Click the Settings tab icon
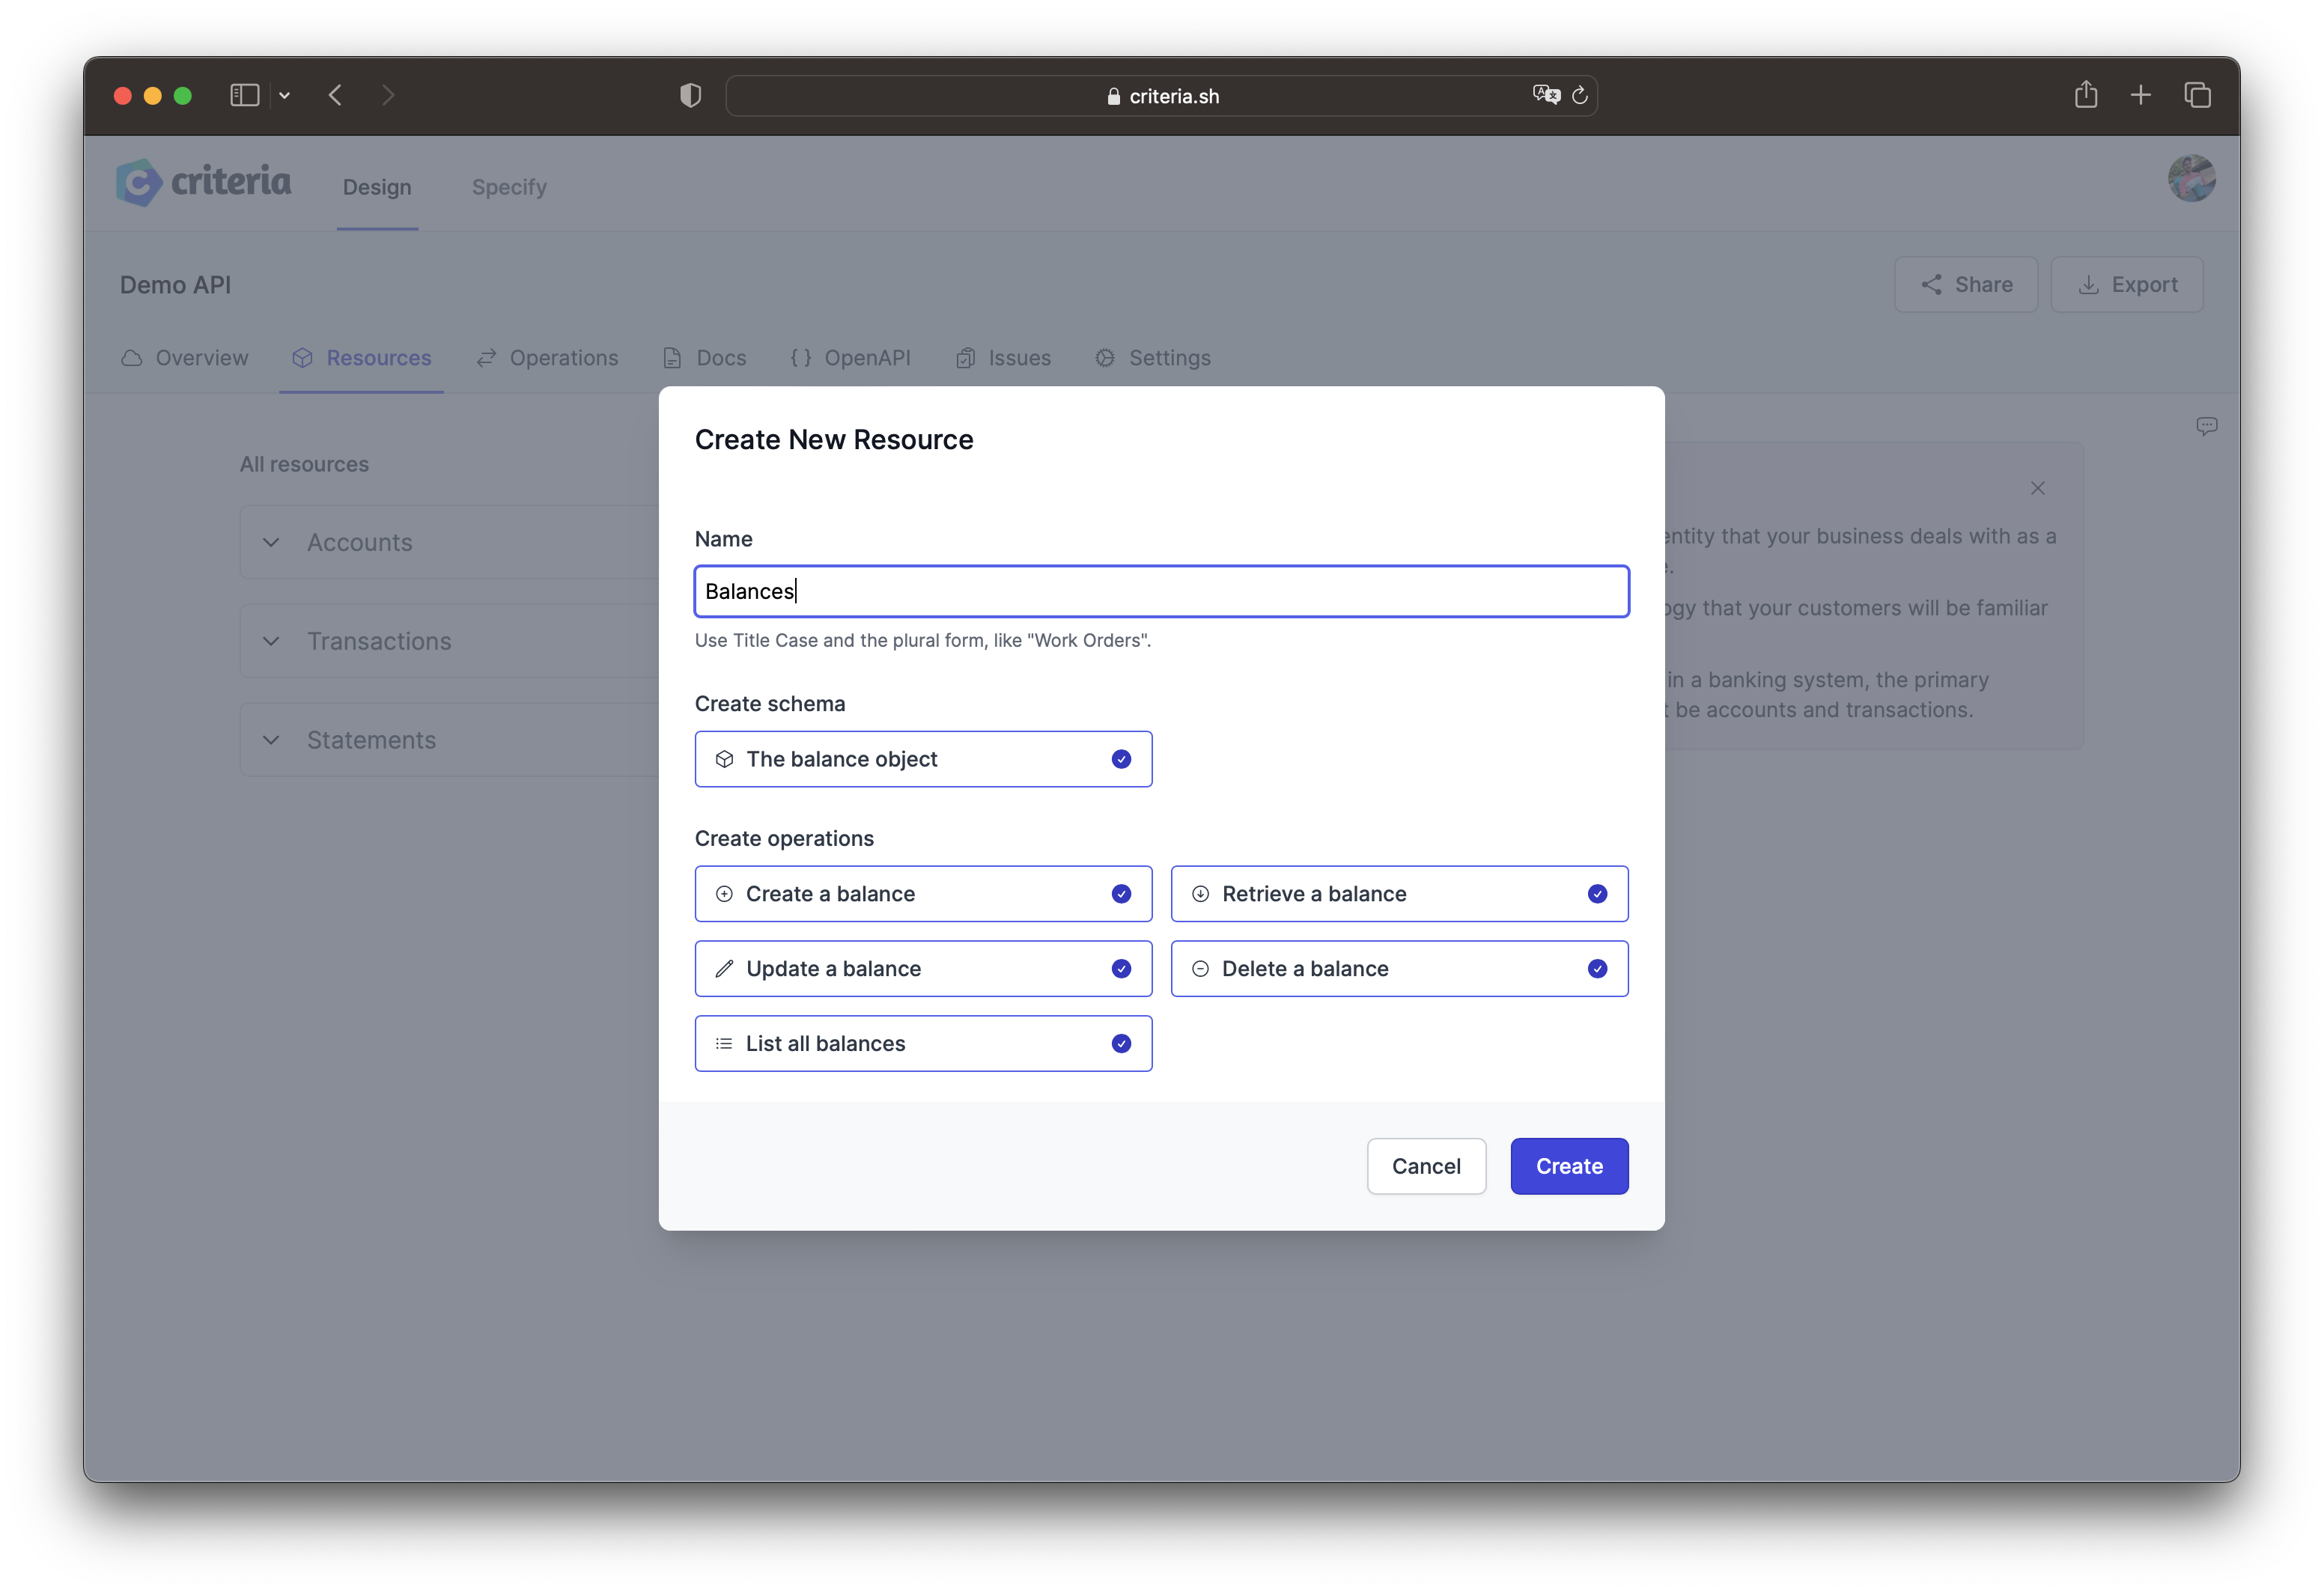The width and height of the screenshot is (2324, 1593). (1107, 357)
